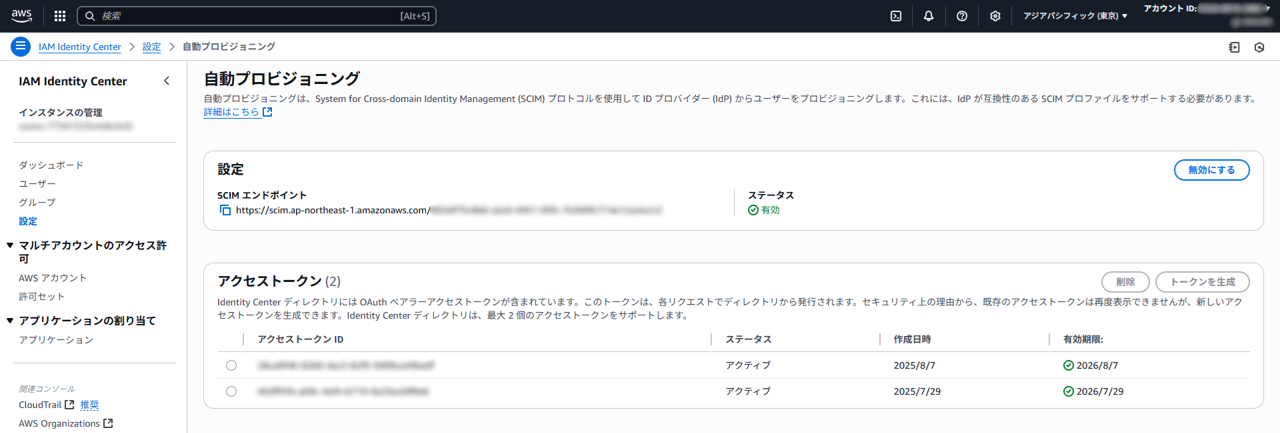The image size is (1280, 433).
Task: Toggle the hamburger navigation menu button
Action: pyautogui.click(x=20, y=47)
